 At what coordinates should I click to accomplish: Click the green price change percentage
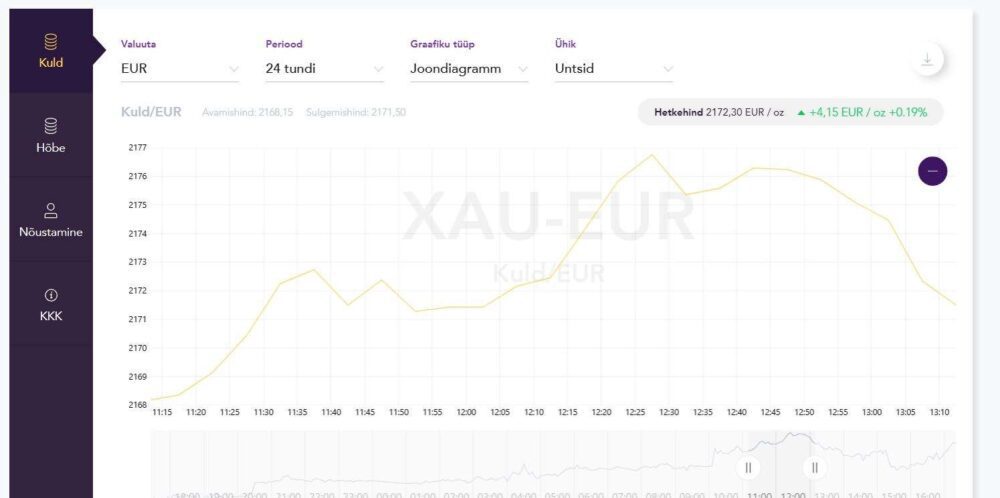click(908, 112)
